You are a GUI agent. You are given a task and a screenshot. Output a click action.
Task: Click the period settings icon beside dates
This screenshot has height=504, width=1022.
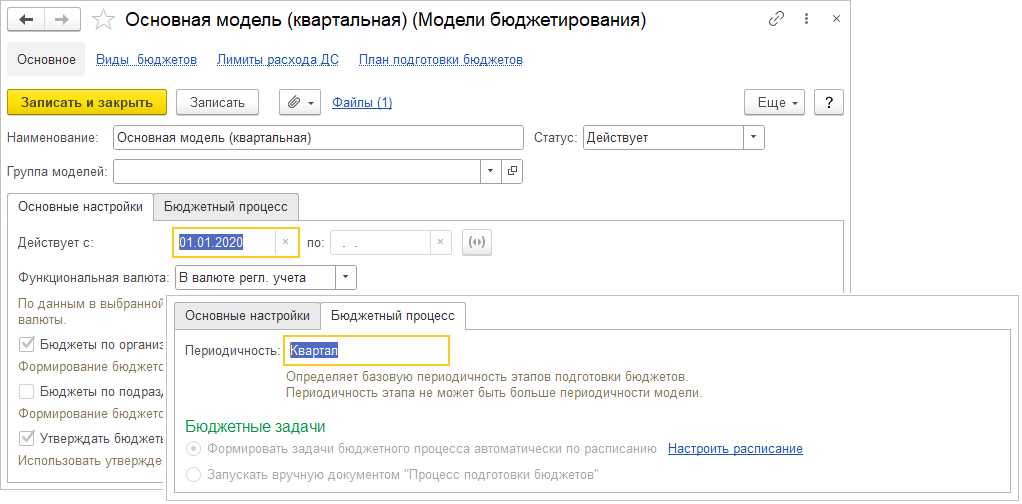(477, 242)
